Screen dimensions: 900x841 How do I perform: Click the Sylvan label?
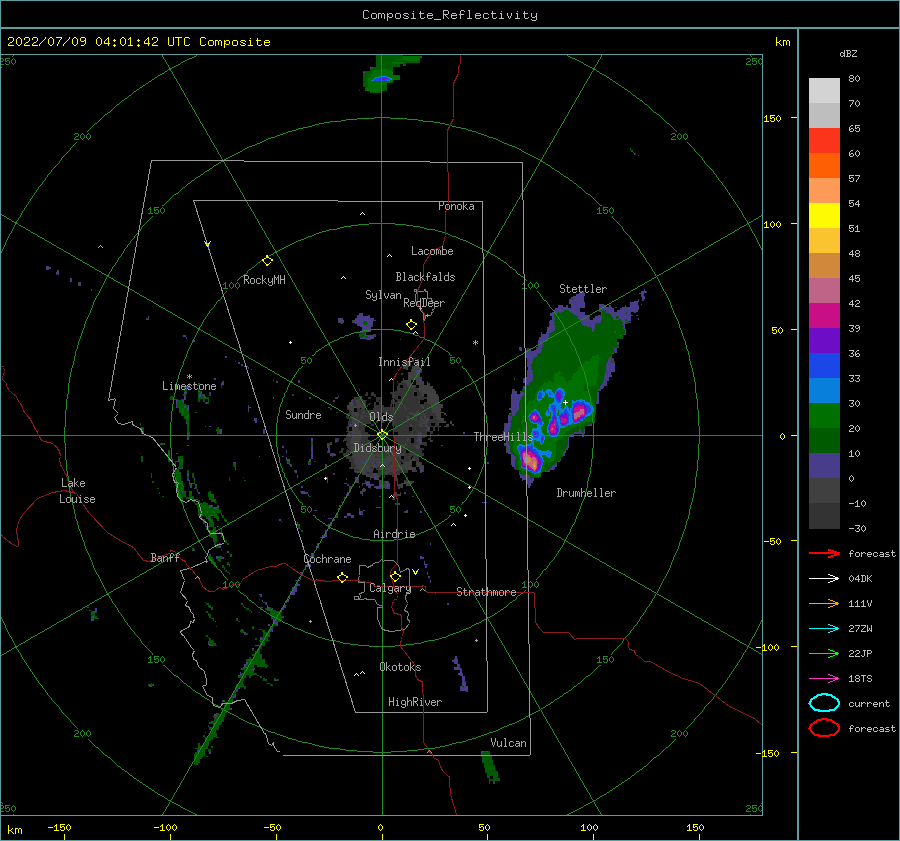(383, 295)
